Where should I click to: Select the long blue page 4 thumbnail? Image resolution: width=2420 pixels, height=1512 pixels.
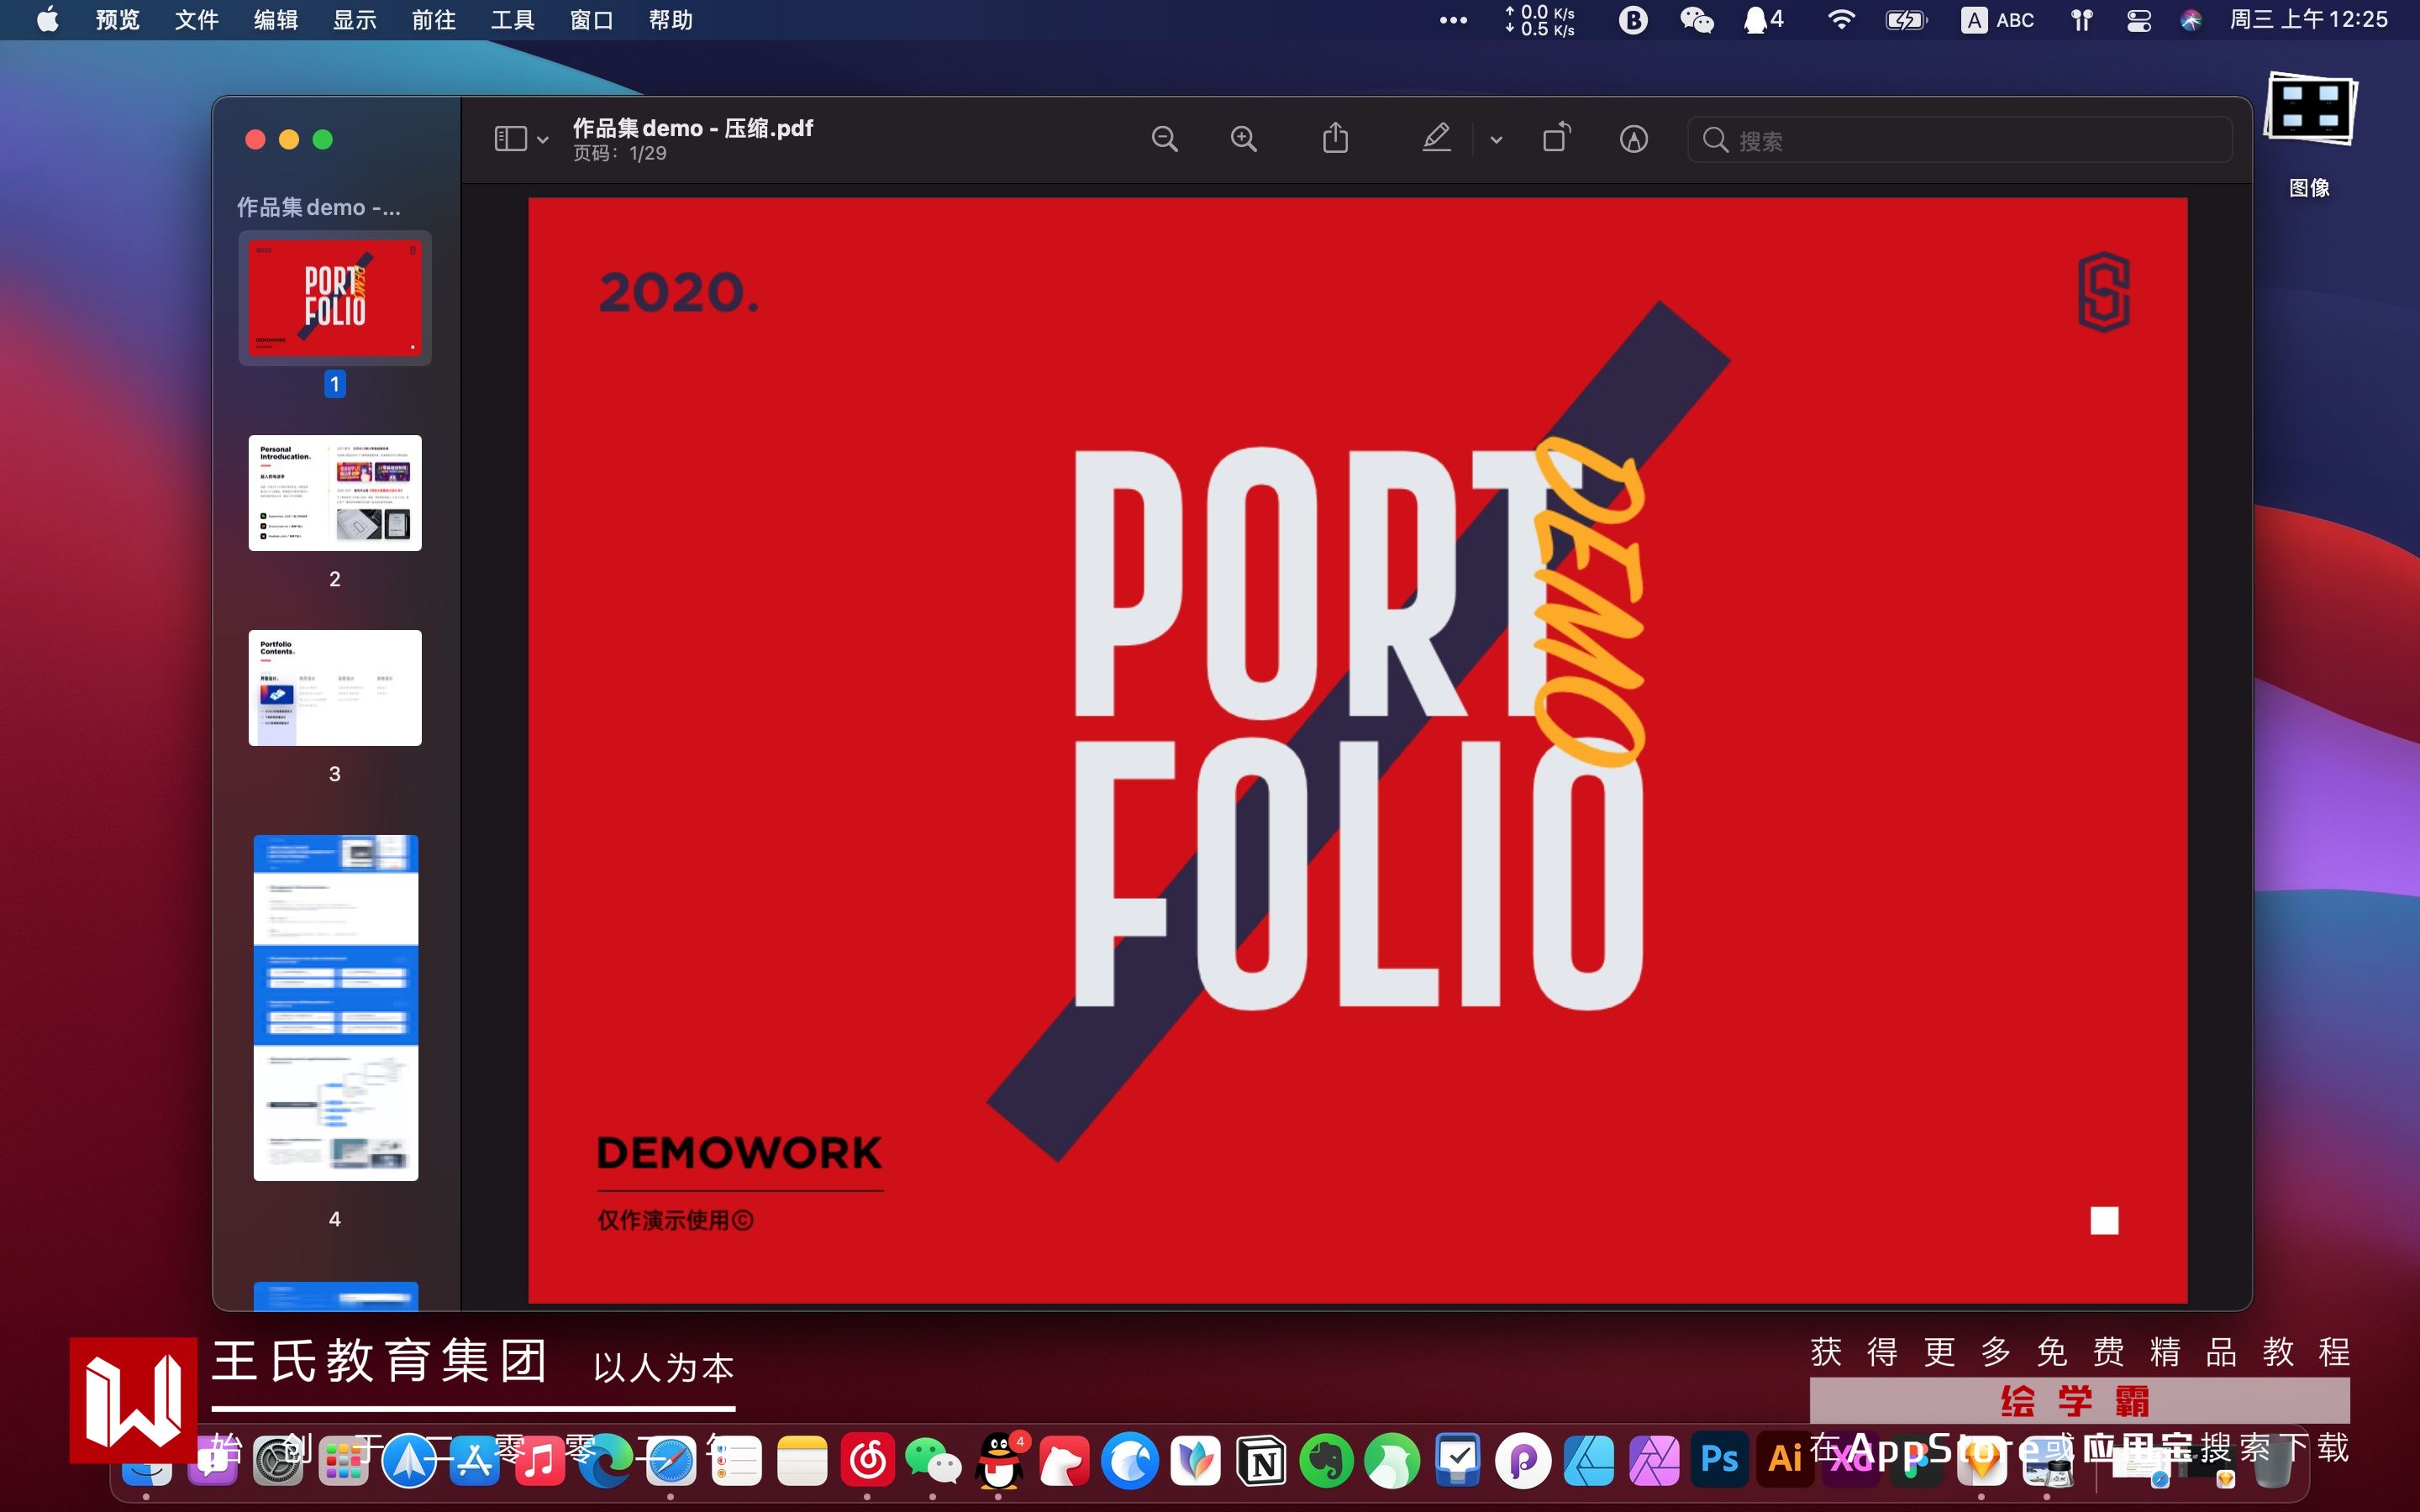click(335, 1007)
